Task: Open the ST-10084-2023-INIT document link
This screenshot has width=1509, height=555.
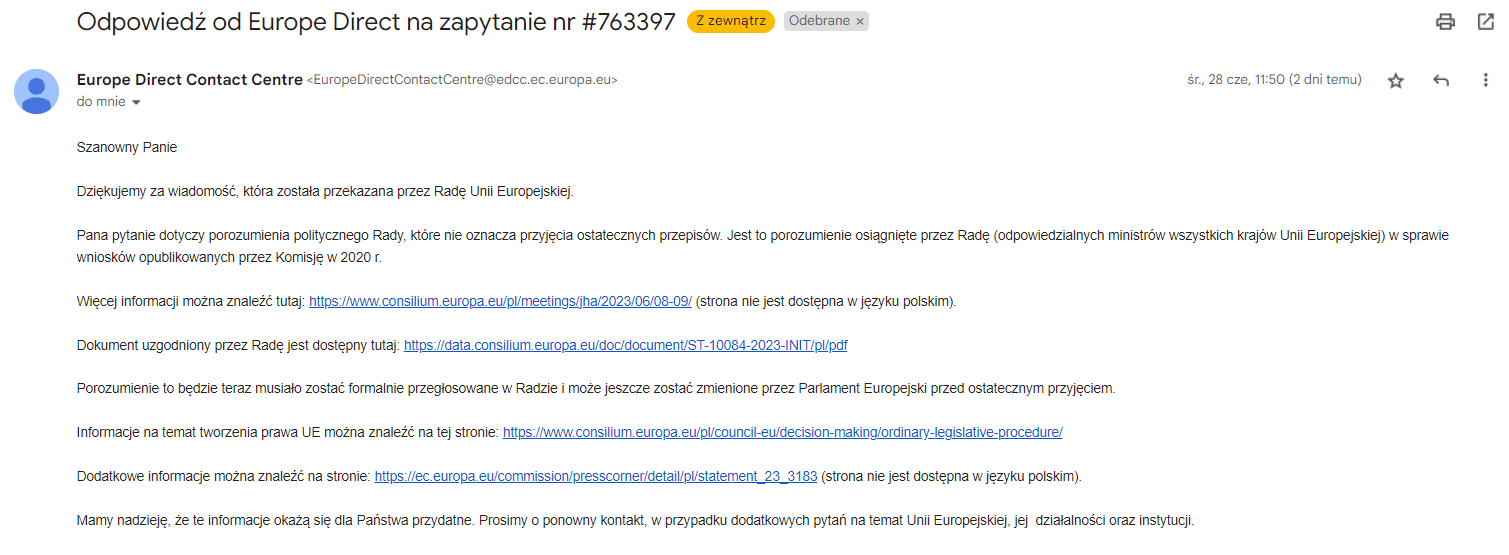Action: point(626,345)
